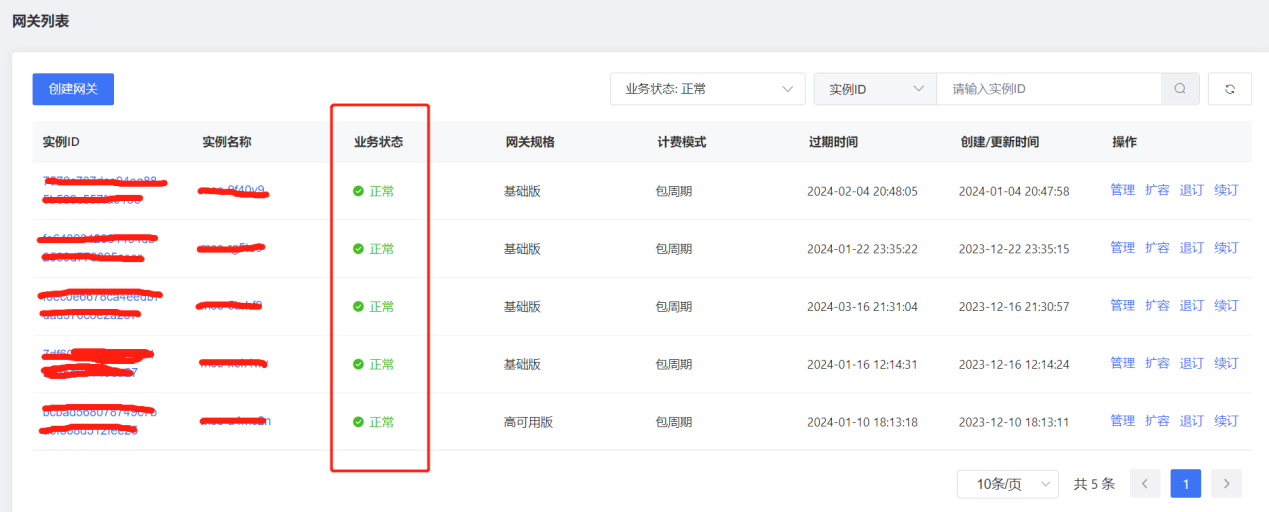Click the 业务状态 column header
Screen dimensions: 1269x512
pyautogui.click(x=379, y=142)
